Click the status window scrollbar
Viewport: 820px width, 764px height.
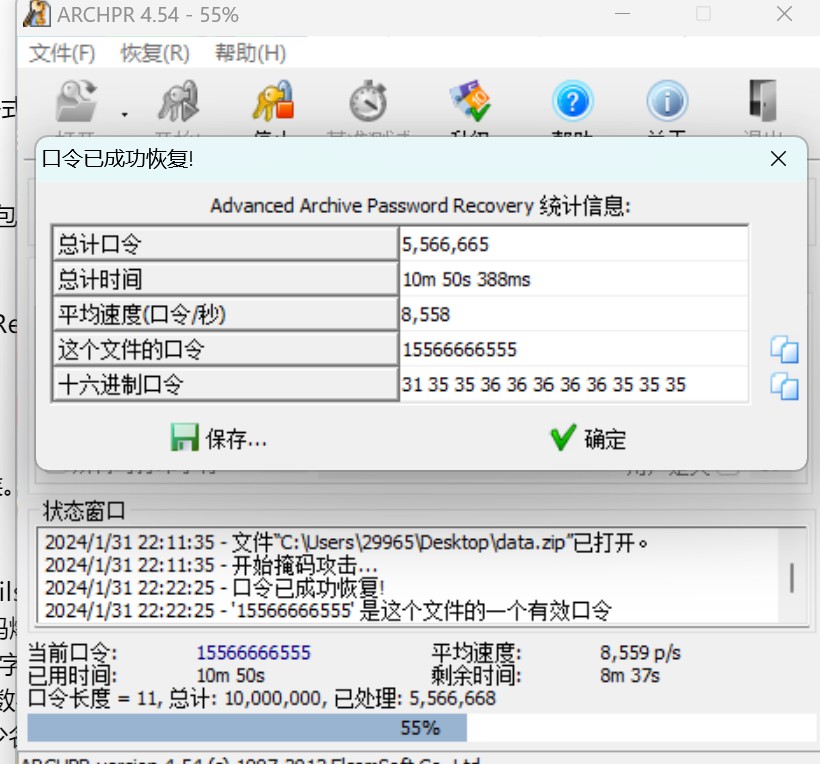(x=792, y=577)
